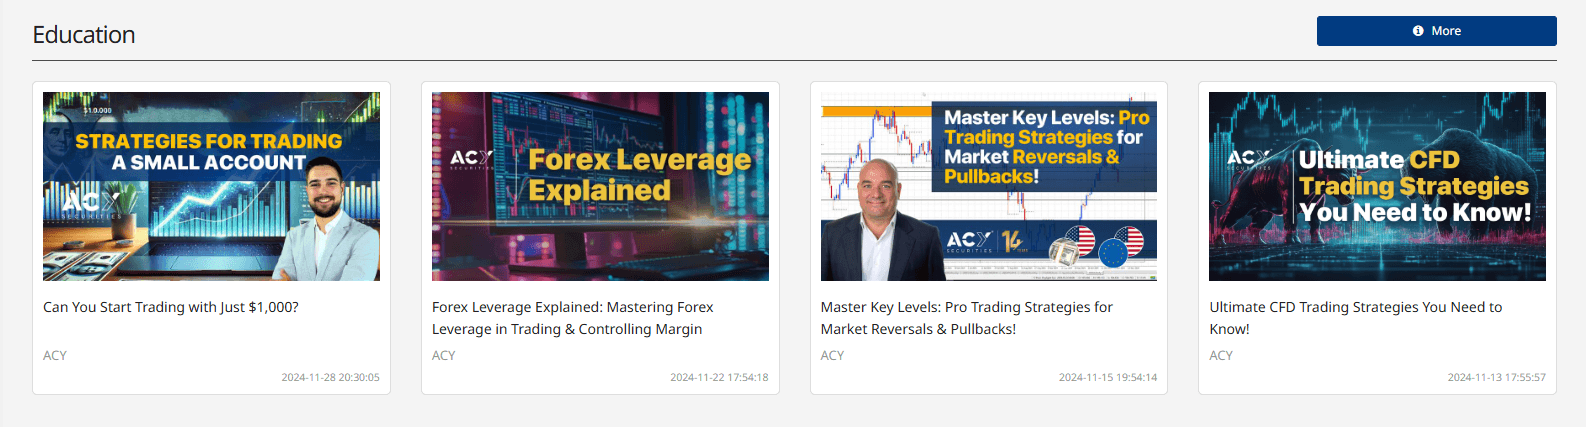Select the 2024-11-28 20:30:05 timestamp
Viewport: 1586px width, 427px height.
point(330,377)
